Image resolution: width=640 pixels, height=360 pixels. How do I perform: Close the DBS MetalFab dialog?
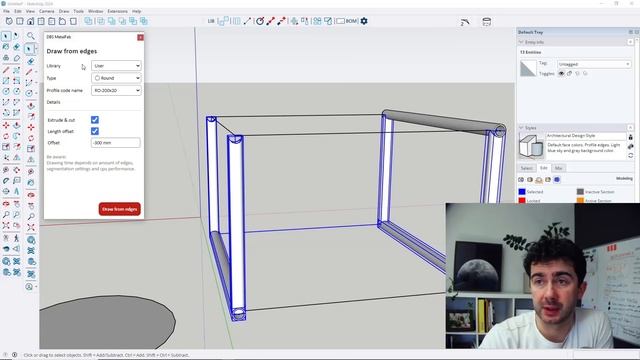point(140,37)
